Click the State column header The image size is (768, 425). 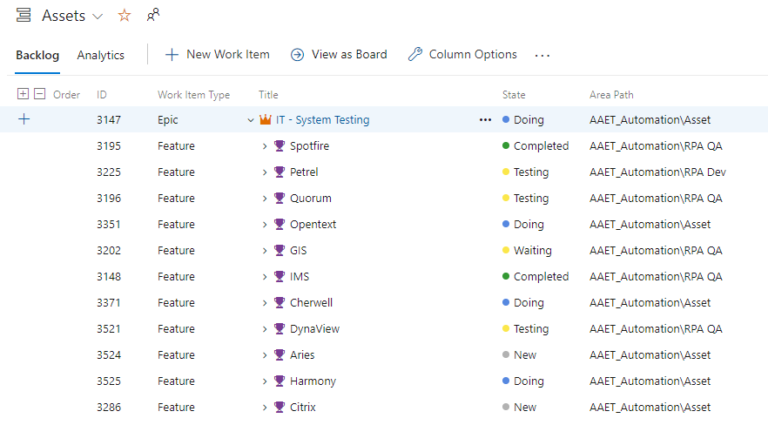tap(514, 95)
